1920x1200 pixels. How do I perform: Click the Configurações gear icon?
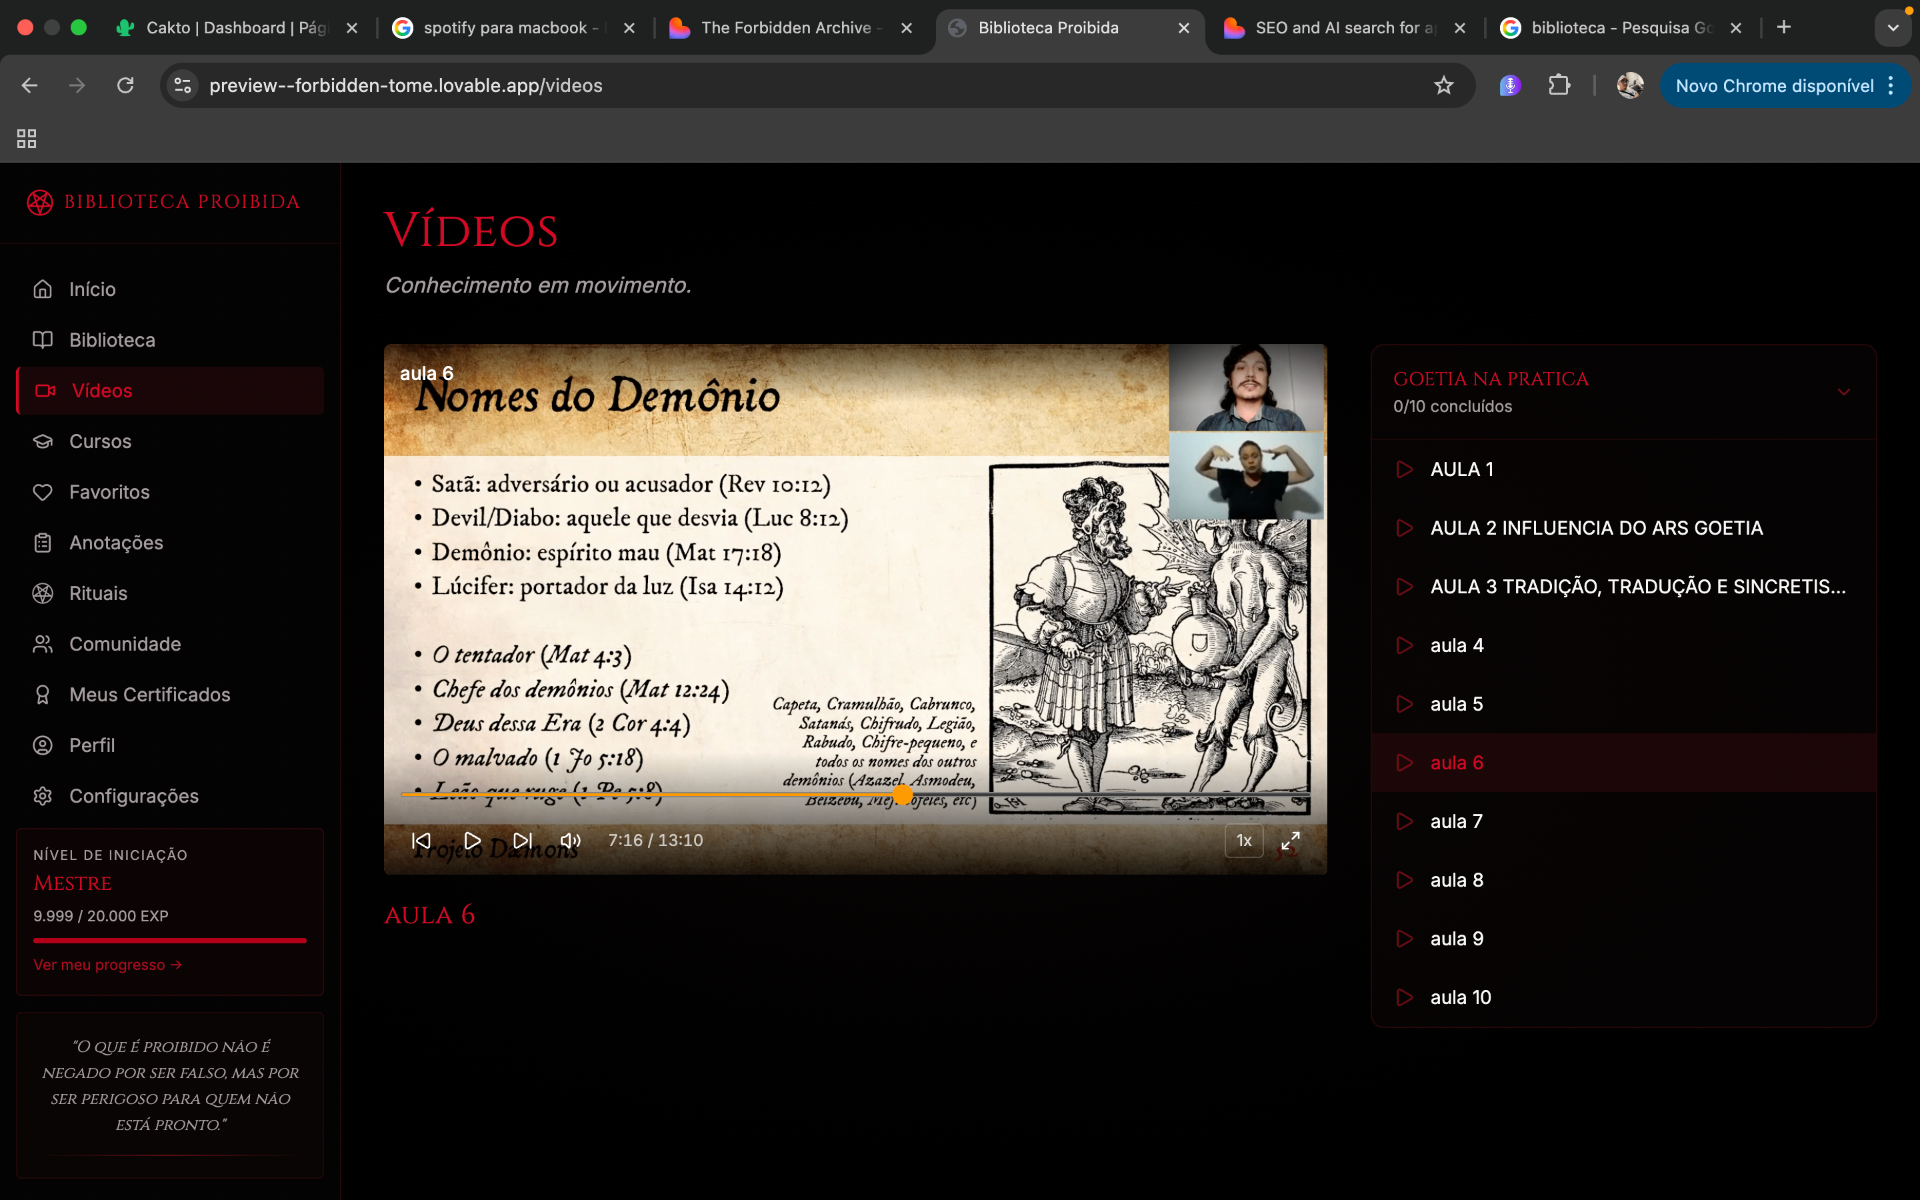point(42,796)
